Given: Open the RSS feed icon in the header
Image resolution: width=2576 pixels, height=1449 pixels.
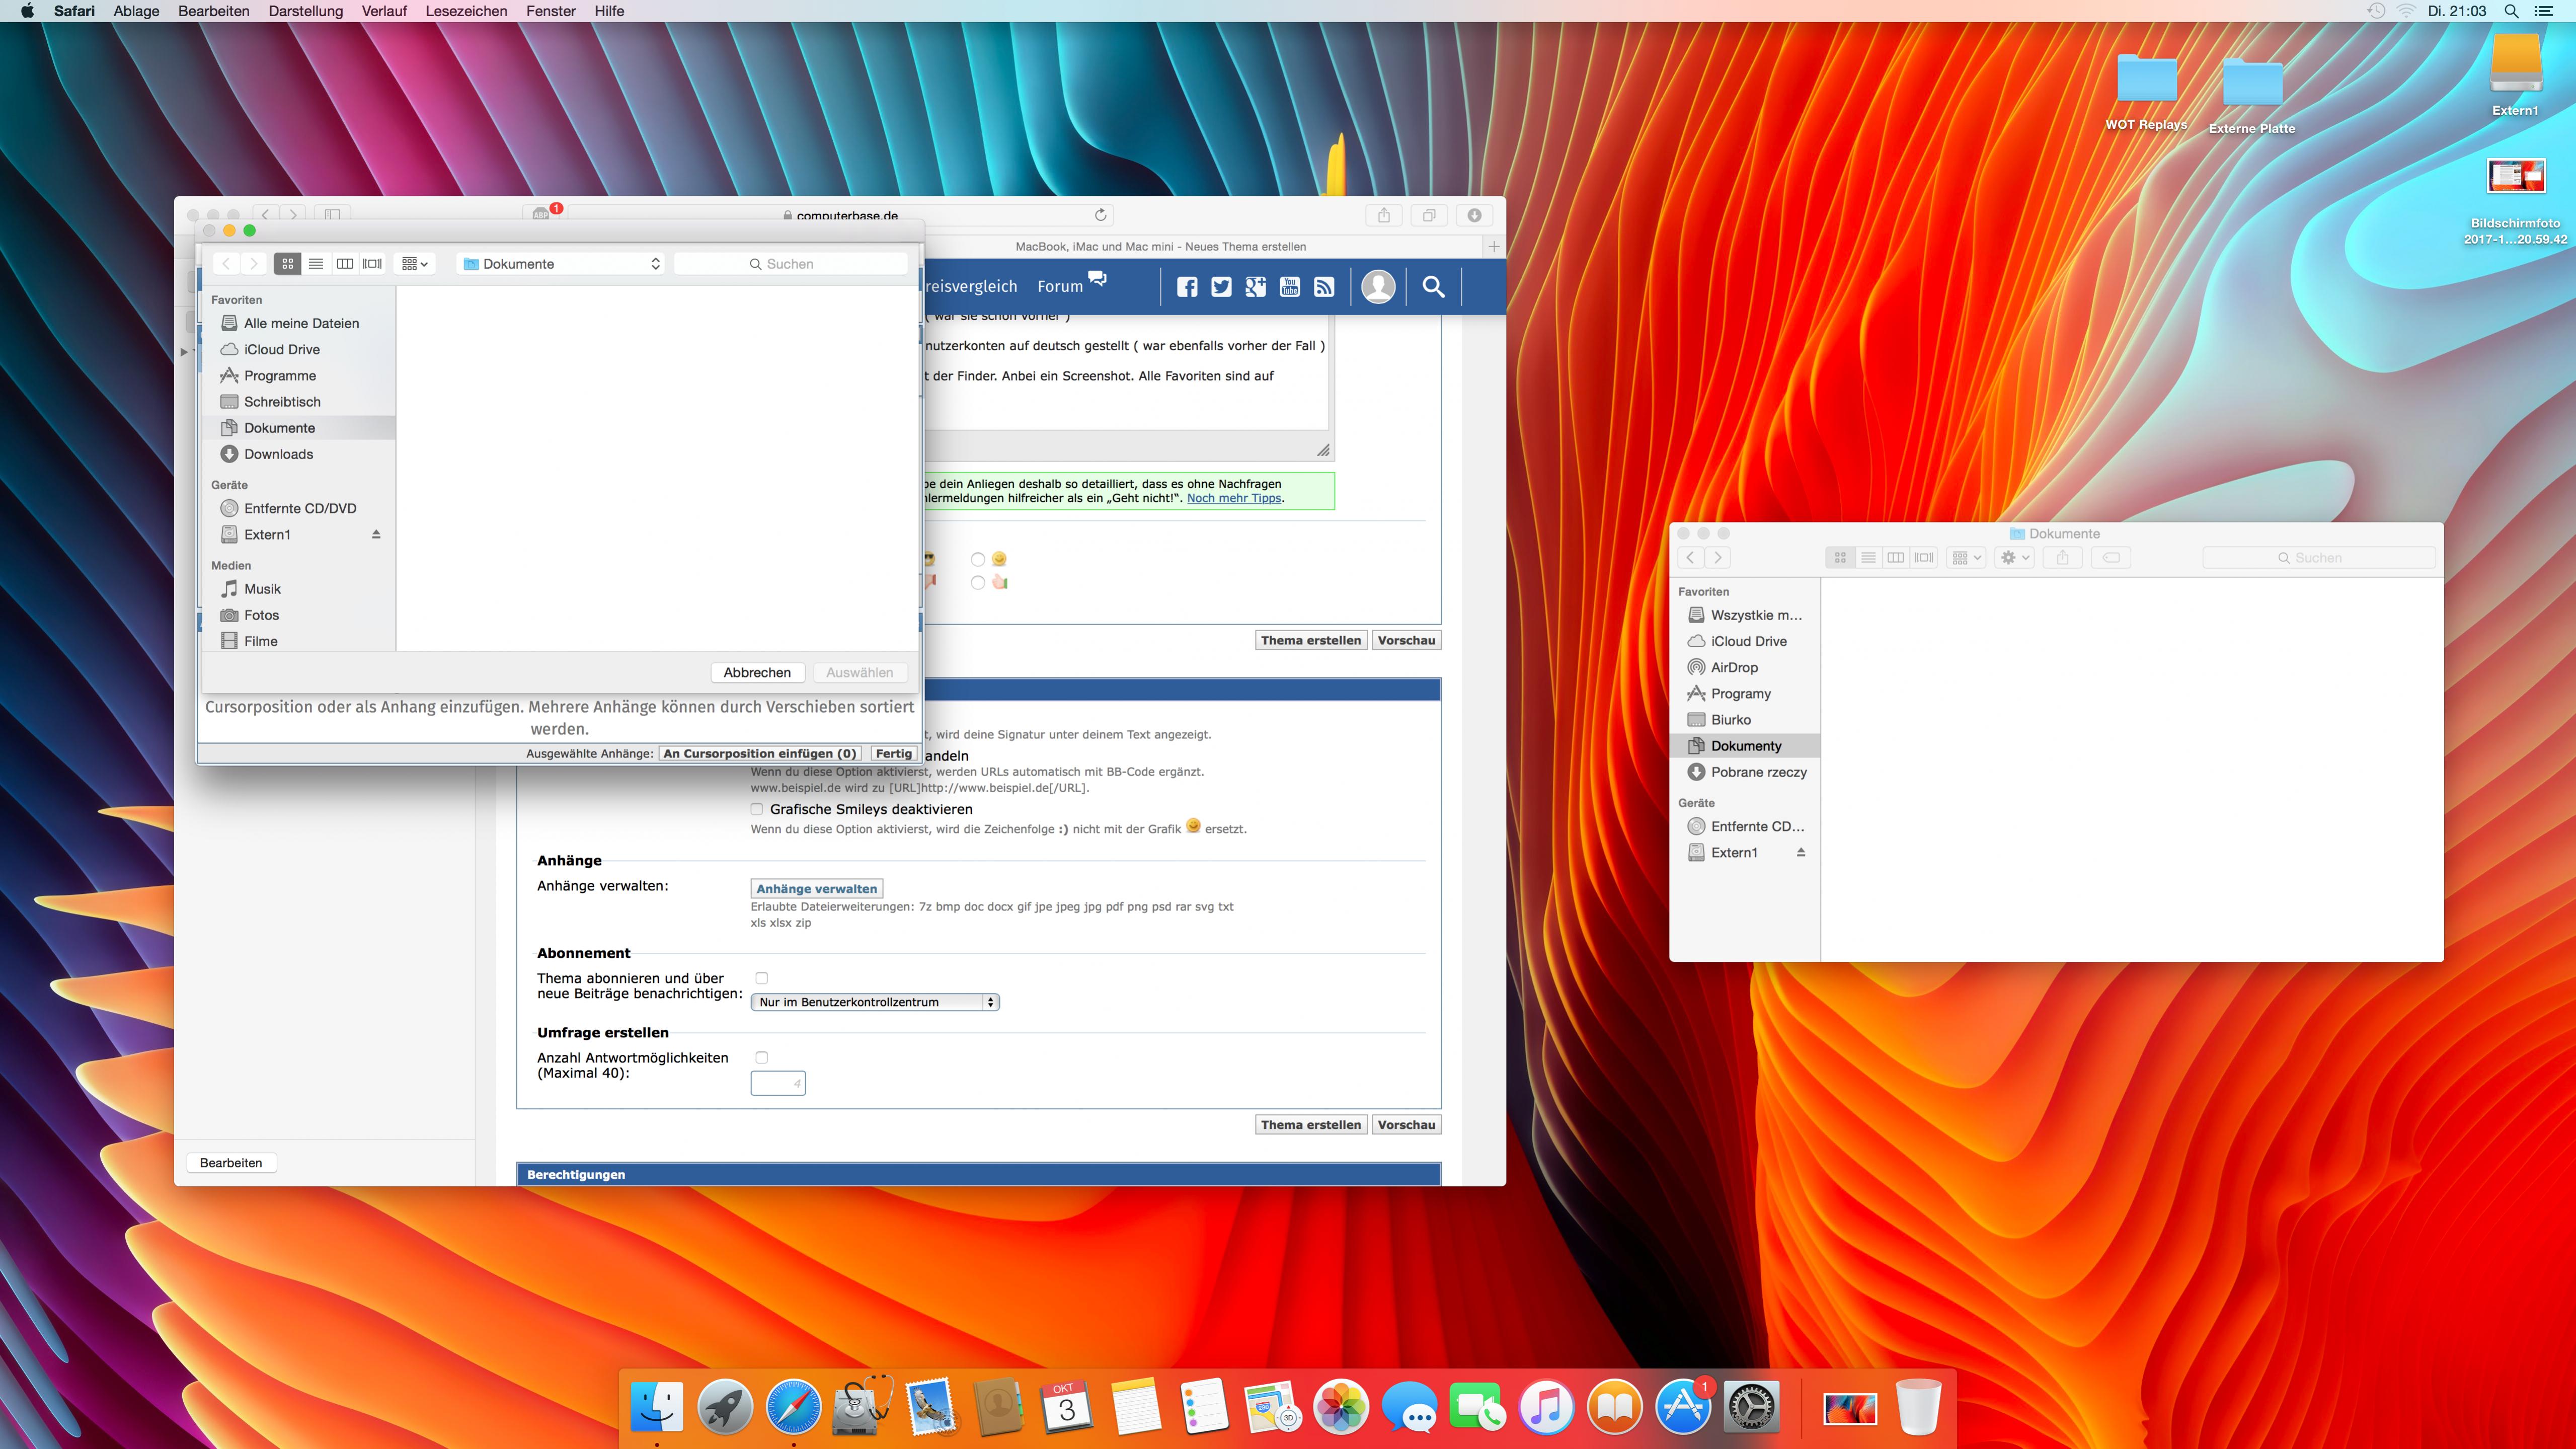Looking at the screenshot, I should pyautogui.click(x=1324, y=287).
